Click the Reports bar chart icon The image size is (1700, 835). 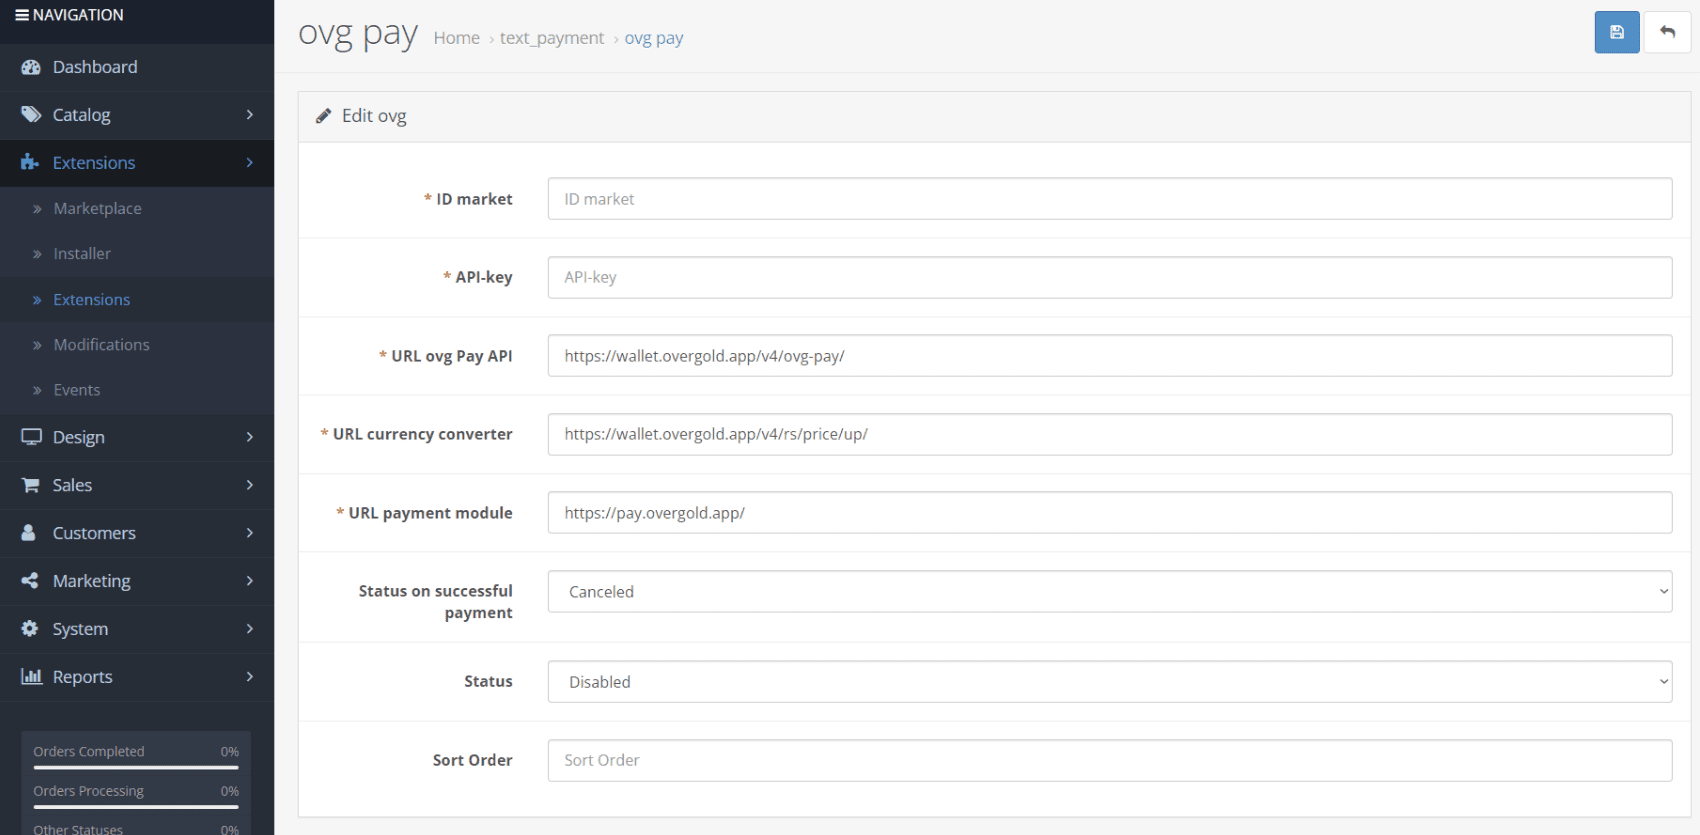click(x=31, y=677)
